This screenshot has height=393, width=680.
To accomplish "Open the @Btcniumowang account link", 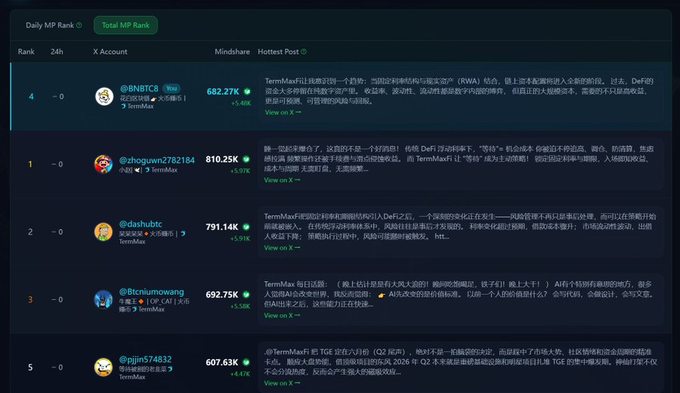I will point(151,291).
